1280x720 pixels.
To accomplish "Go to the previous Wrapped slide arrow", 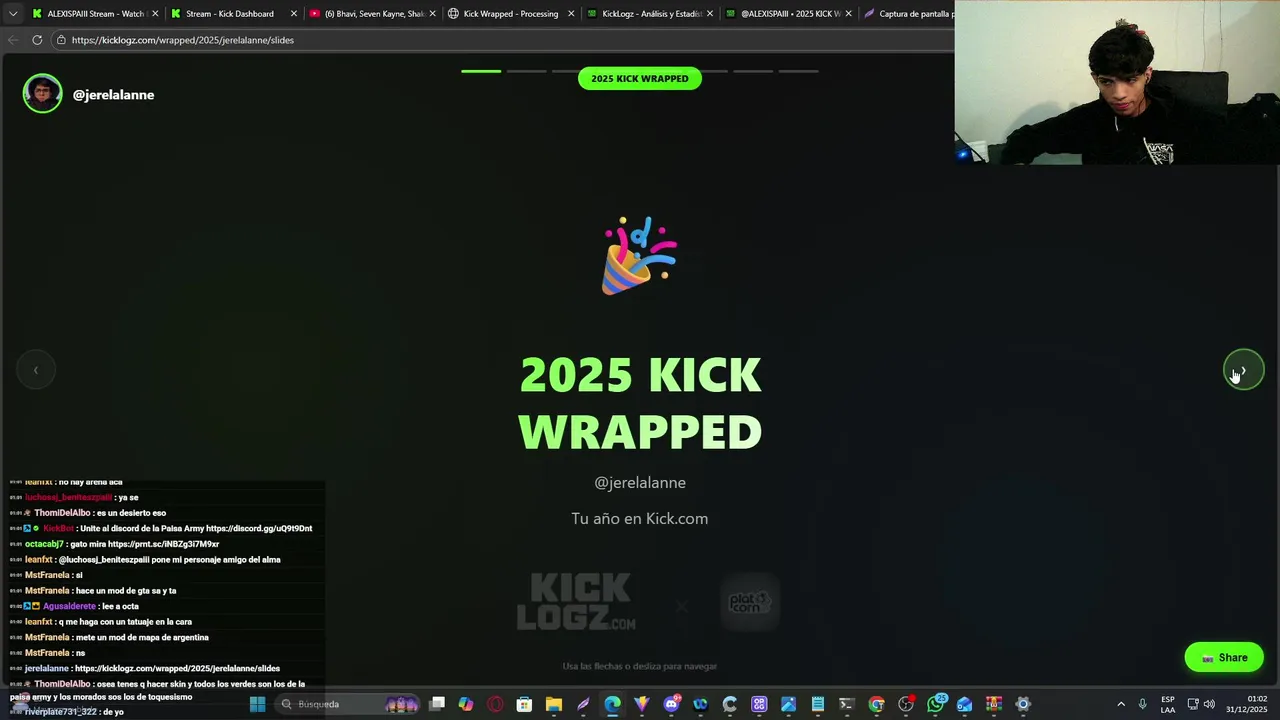I will [x=36, y=370].
